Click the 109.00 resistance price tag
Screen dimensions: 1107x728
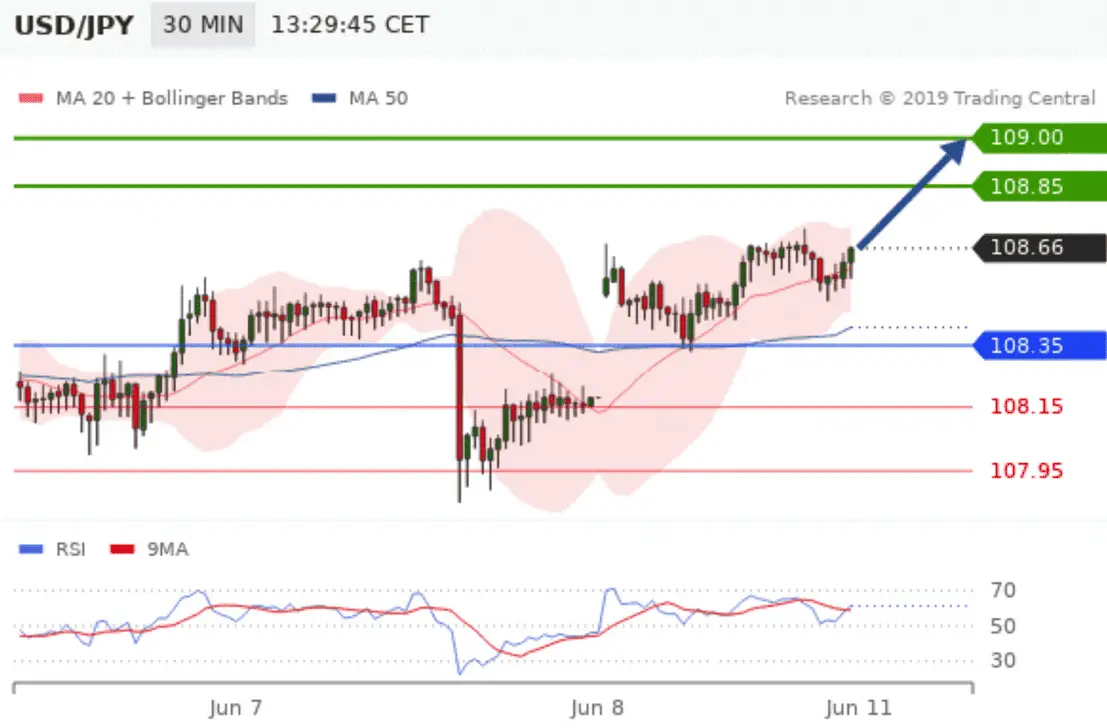[1039, 137]
